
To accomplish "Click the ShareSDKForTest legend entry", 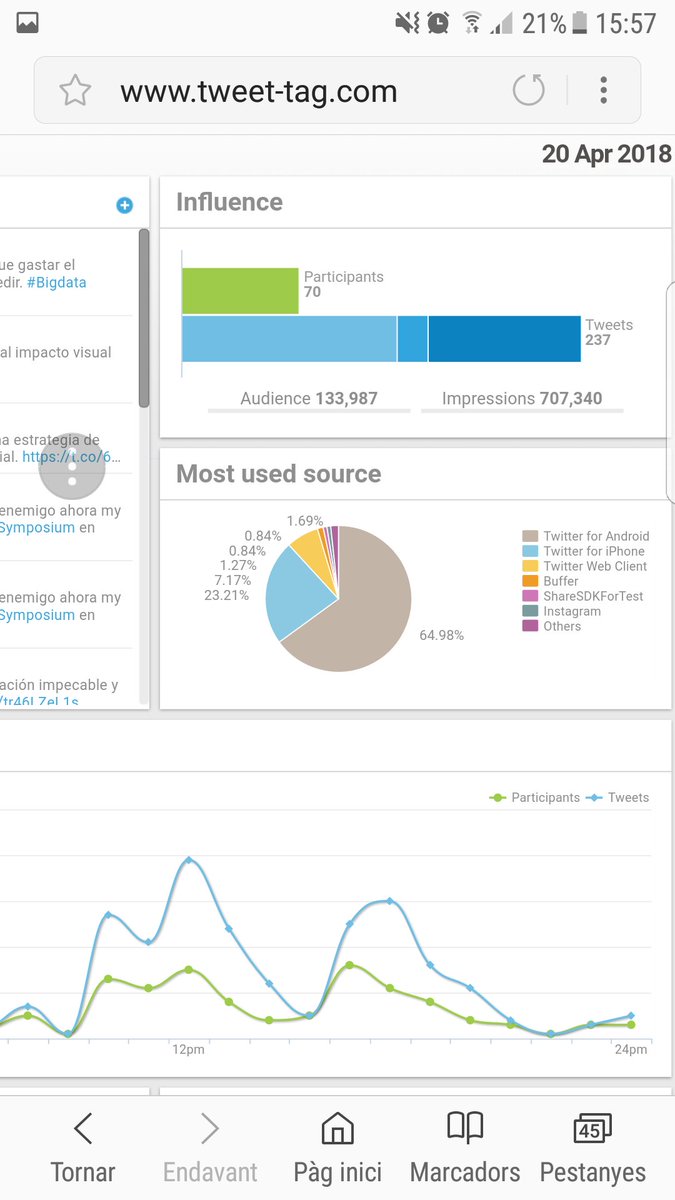I will 583,596.
